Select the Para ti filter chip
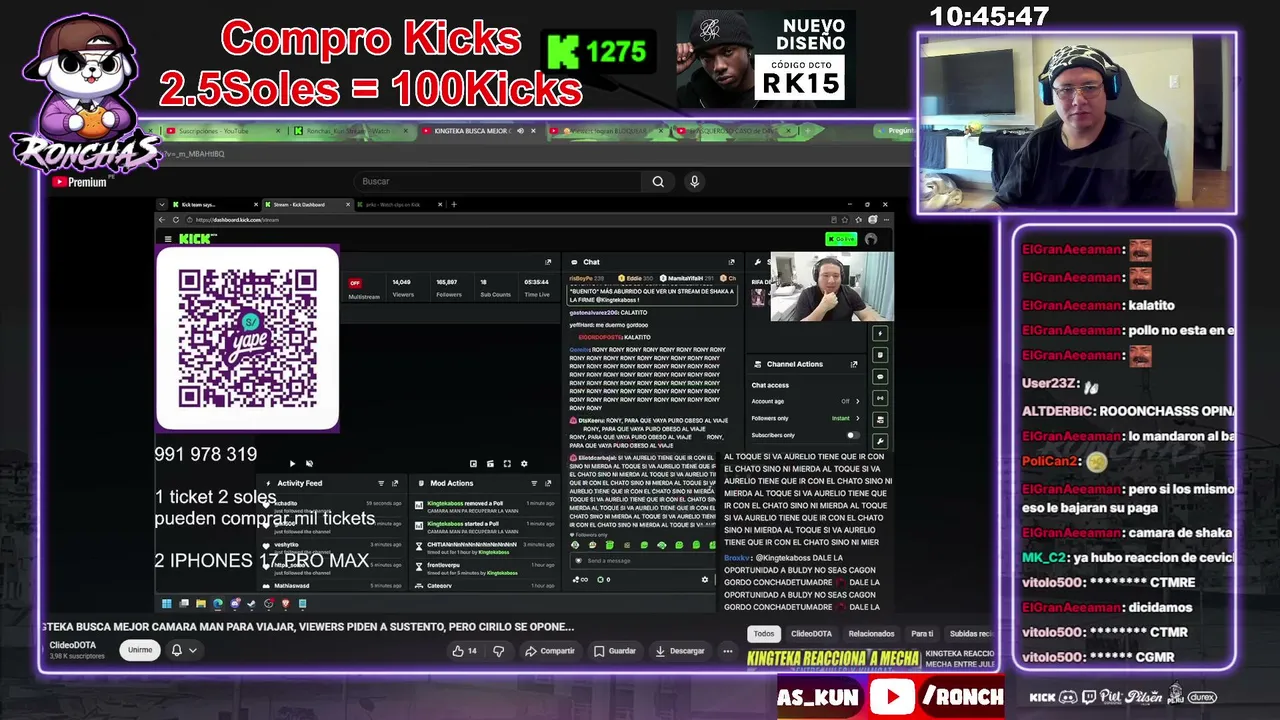1280x720 pixels. point(922,633)
